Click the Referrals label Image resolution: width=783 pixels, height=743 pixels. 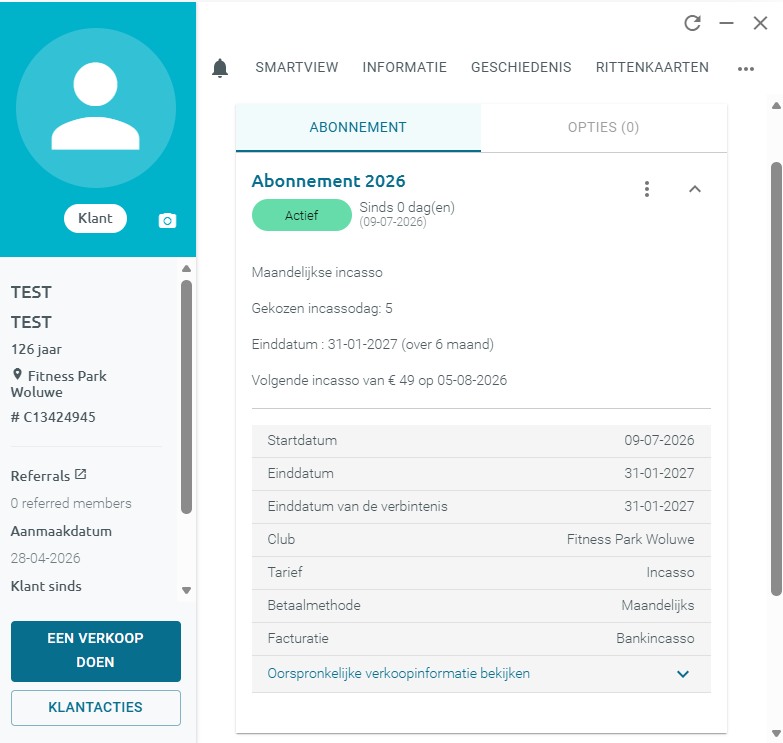coord(40,476)
